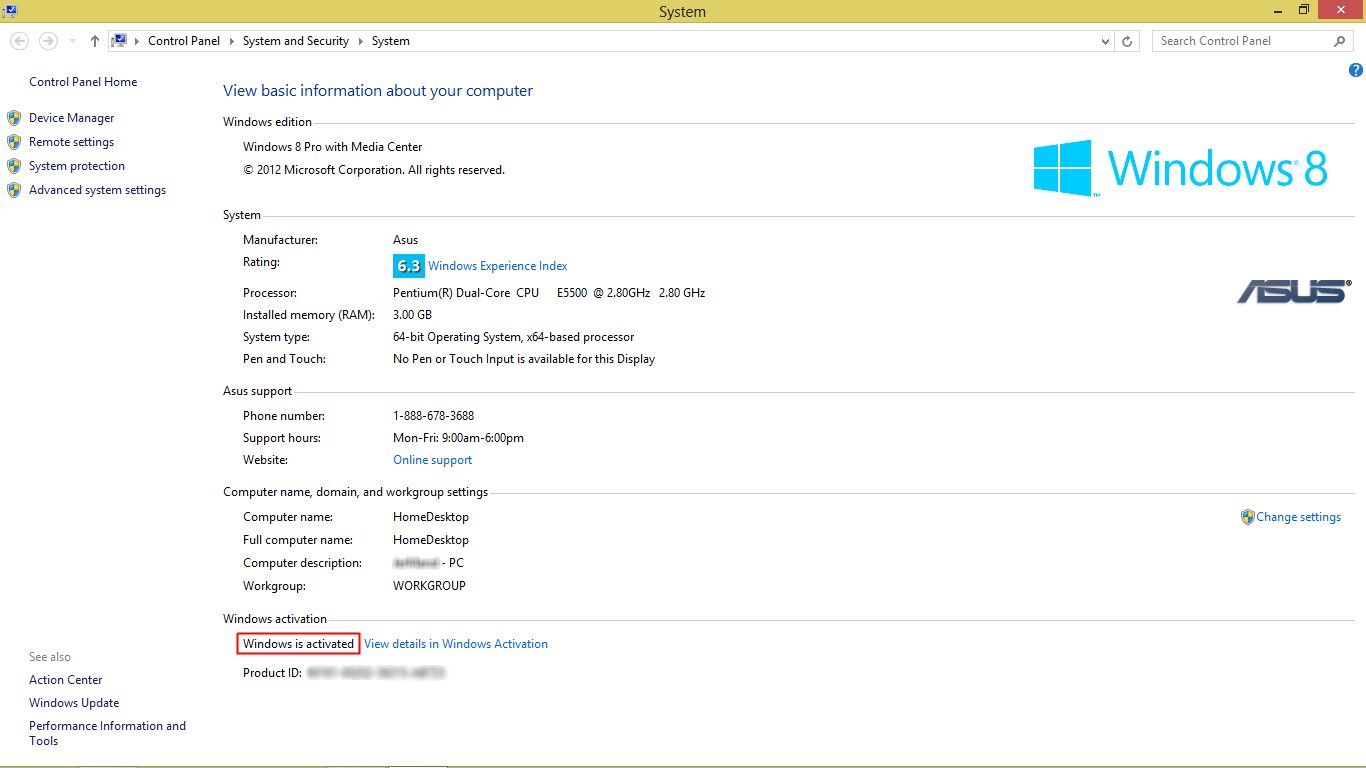Click the shield icon beside Remote settings

coord(14,142)
